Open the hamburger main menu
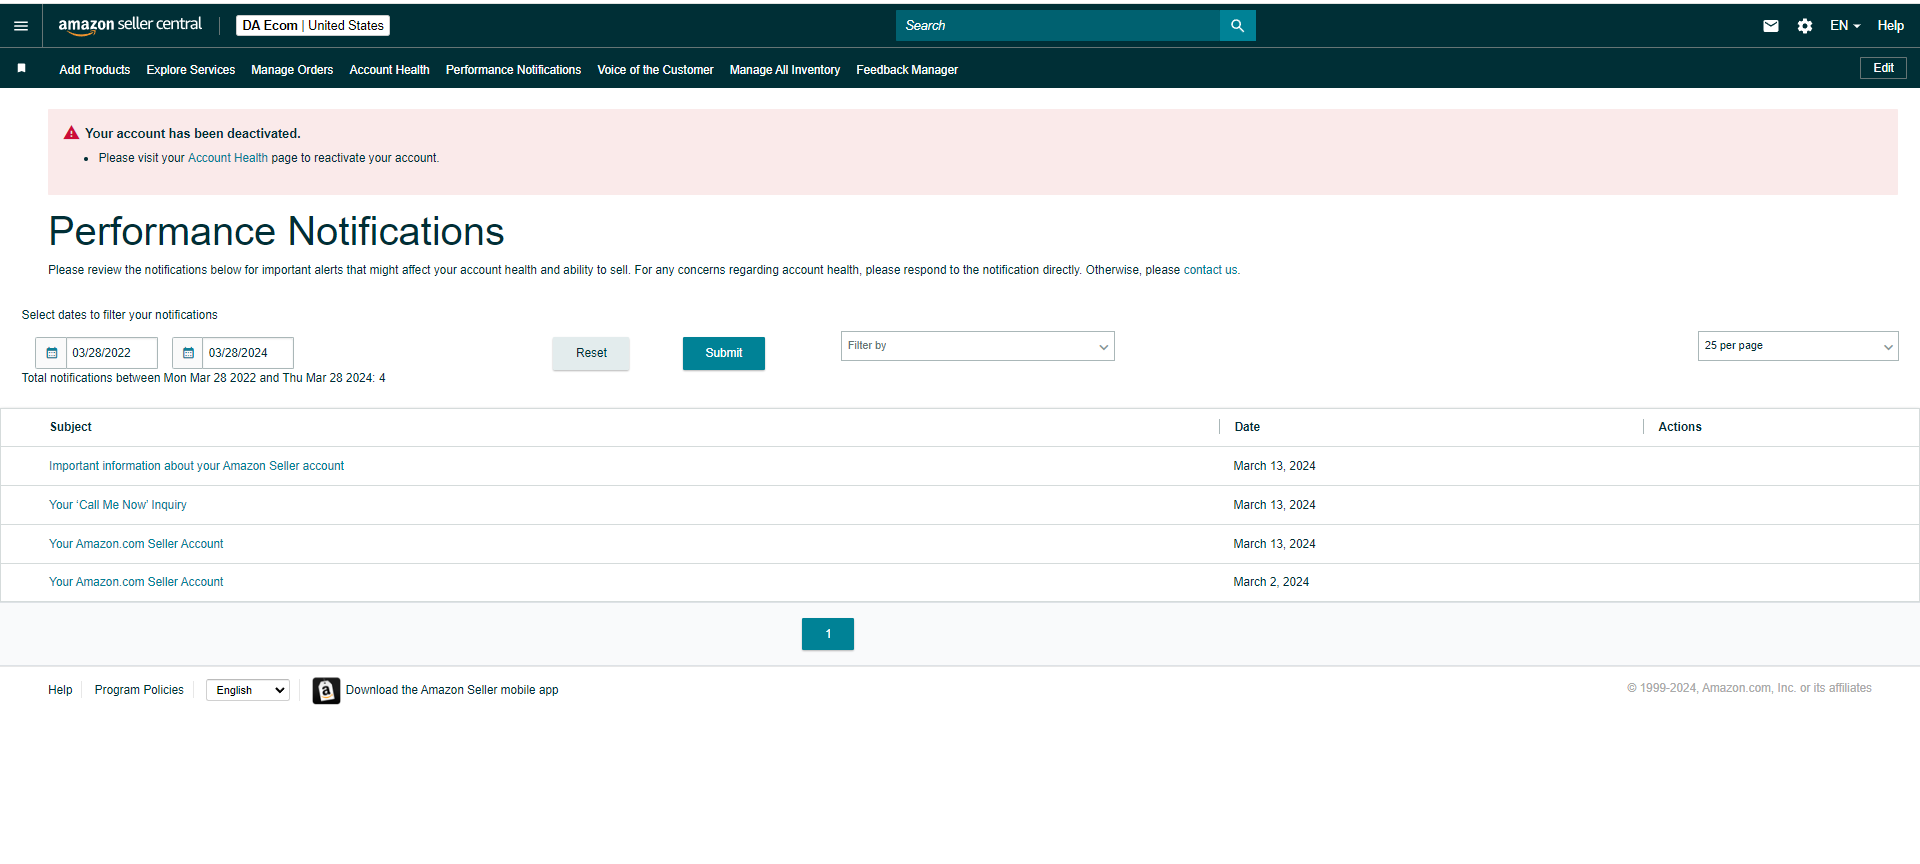This screenshot has height=864, width=1920. pyautogui.click(x=21, y=26)
